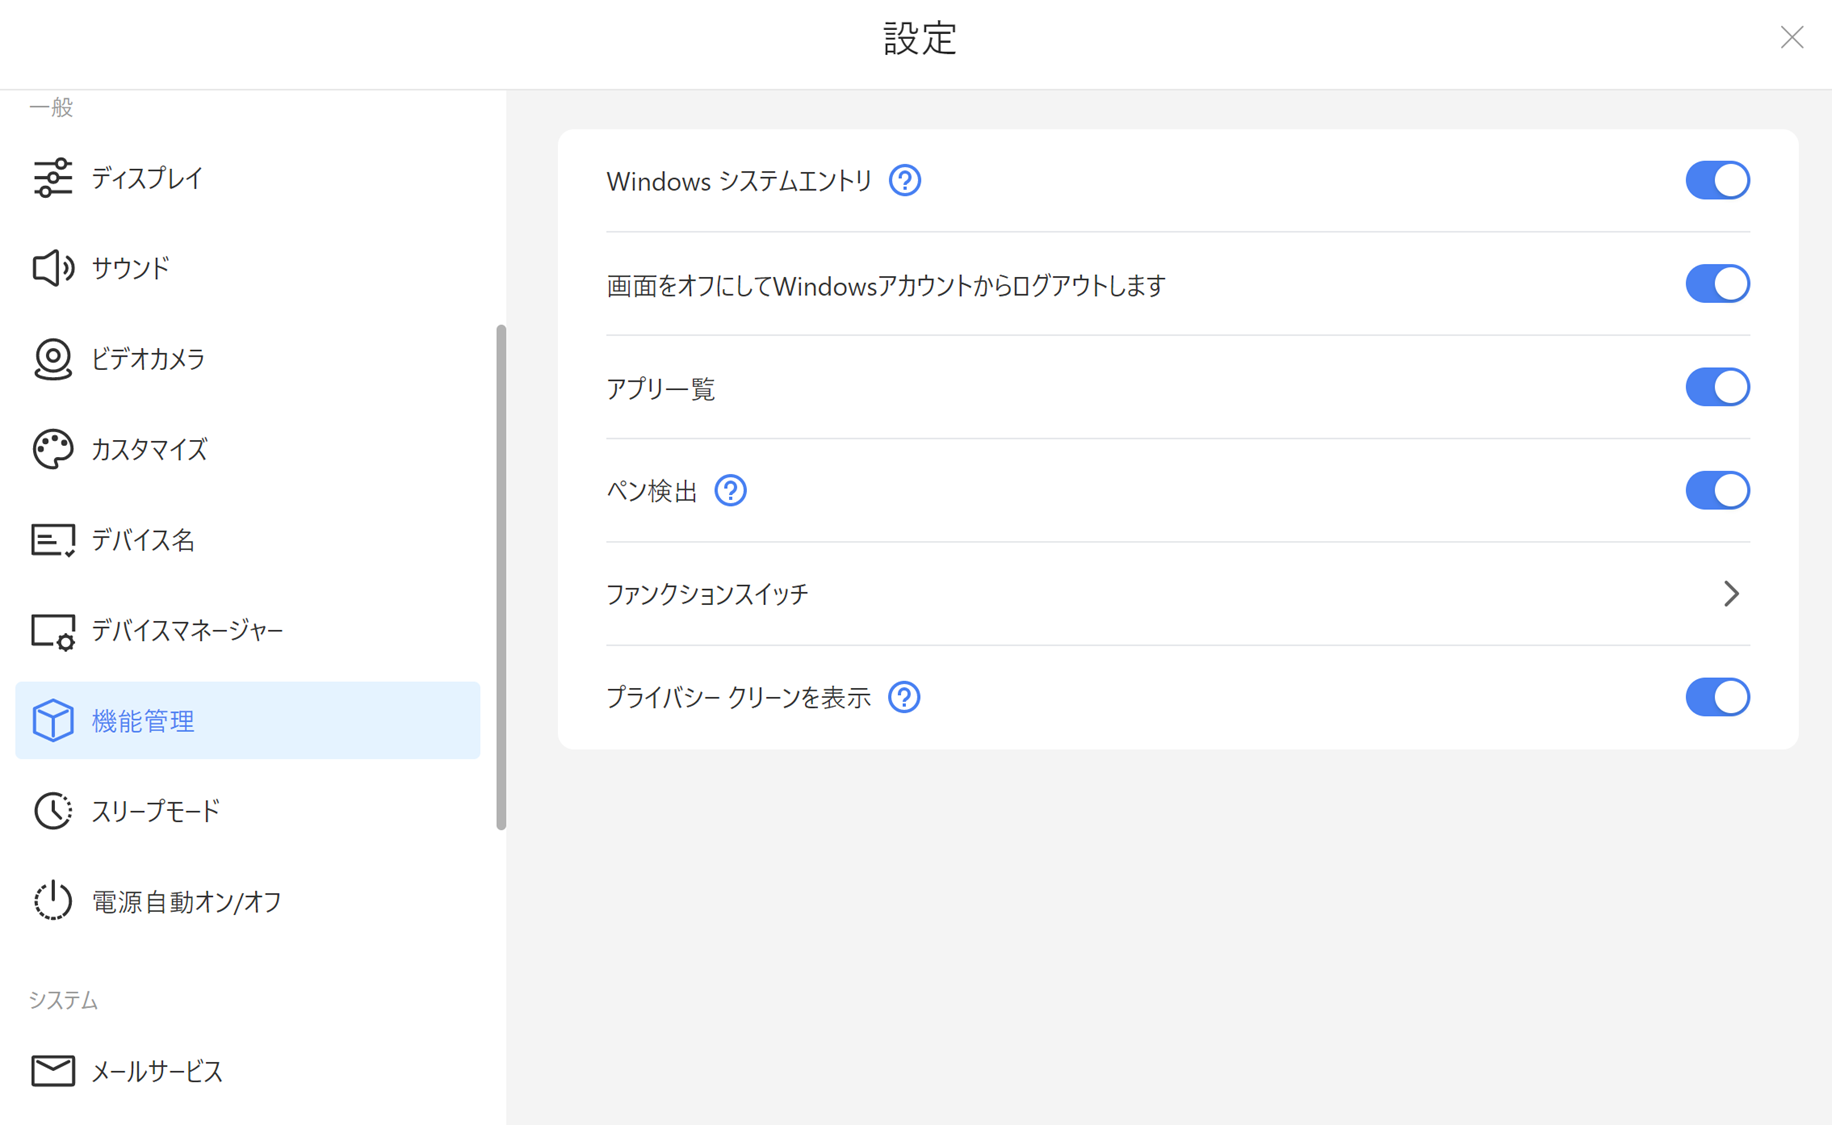Disable the アプリ一覧 toggle
Image resolution: width=1832 pixels, height=1125 pixels.
coord(1717,387)
